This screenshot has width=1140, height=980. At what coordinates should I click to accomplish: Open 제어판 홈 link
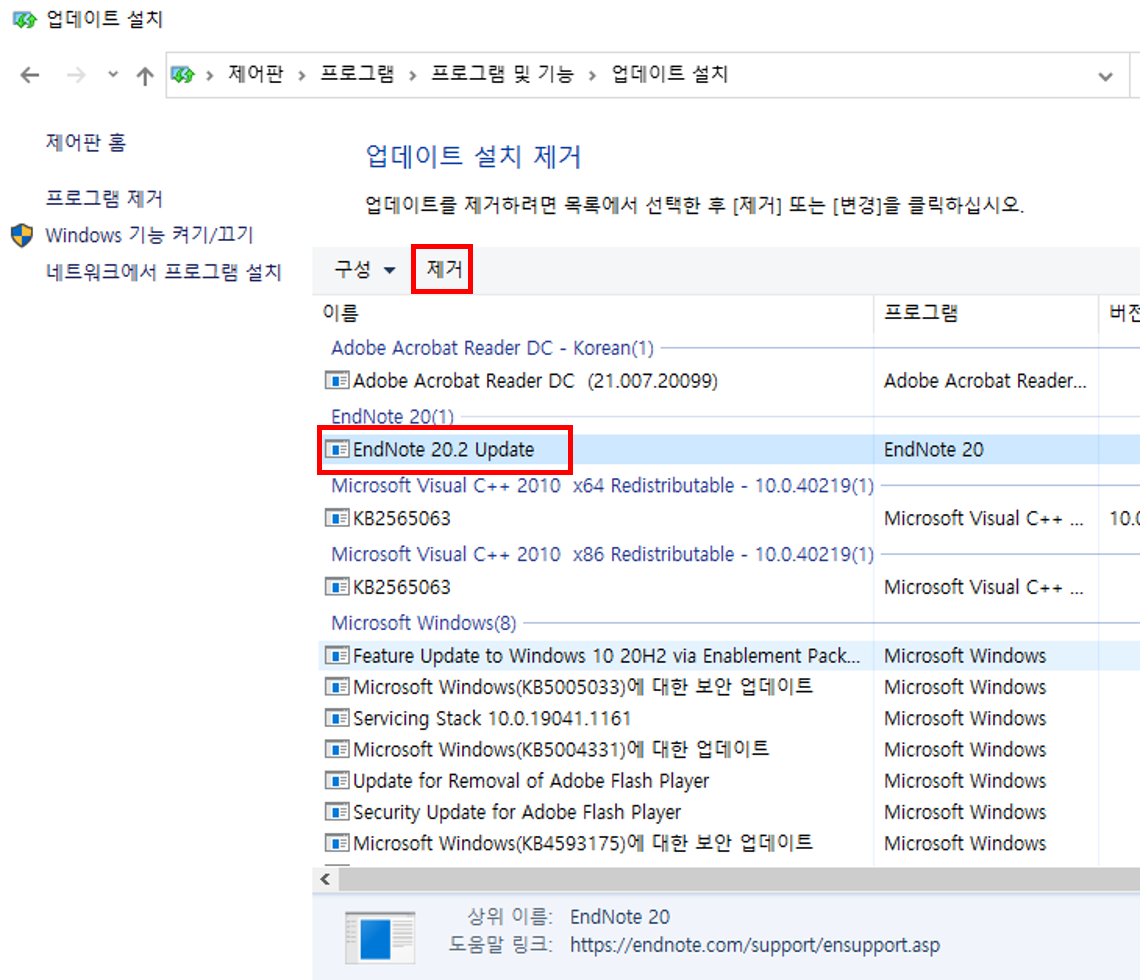(86, 142)
